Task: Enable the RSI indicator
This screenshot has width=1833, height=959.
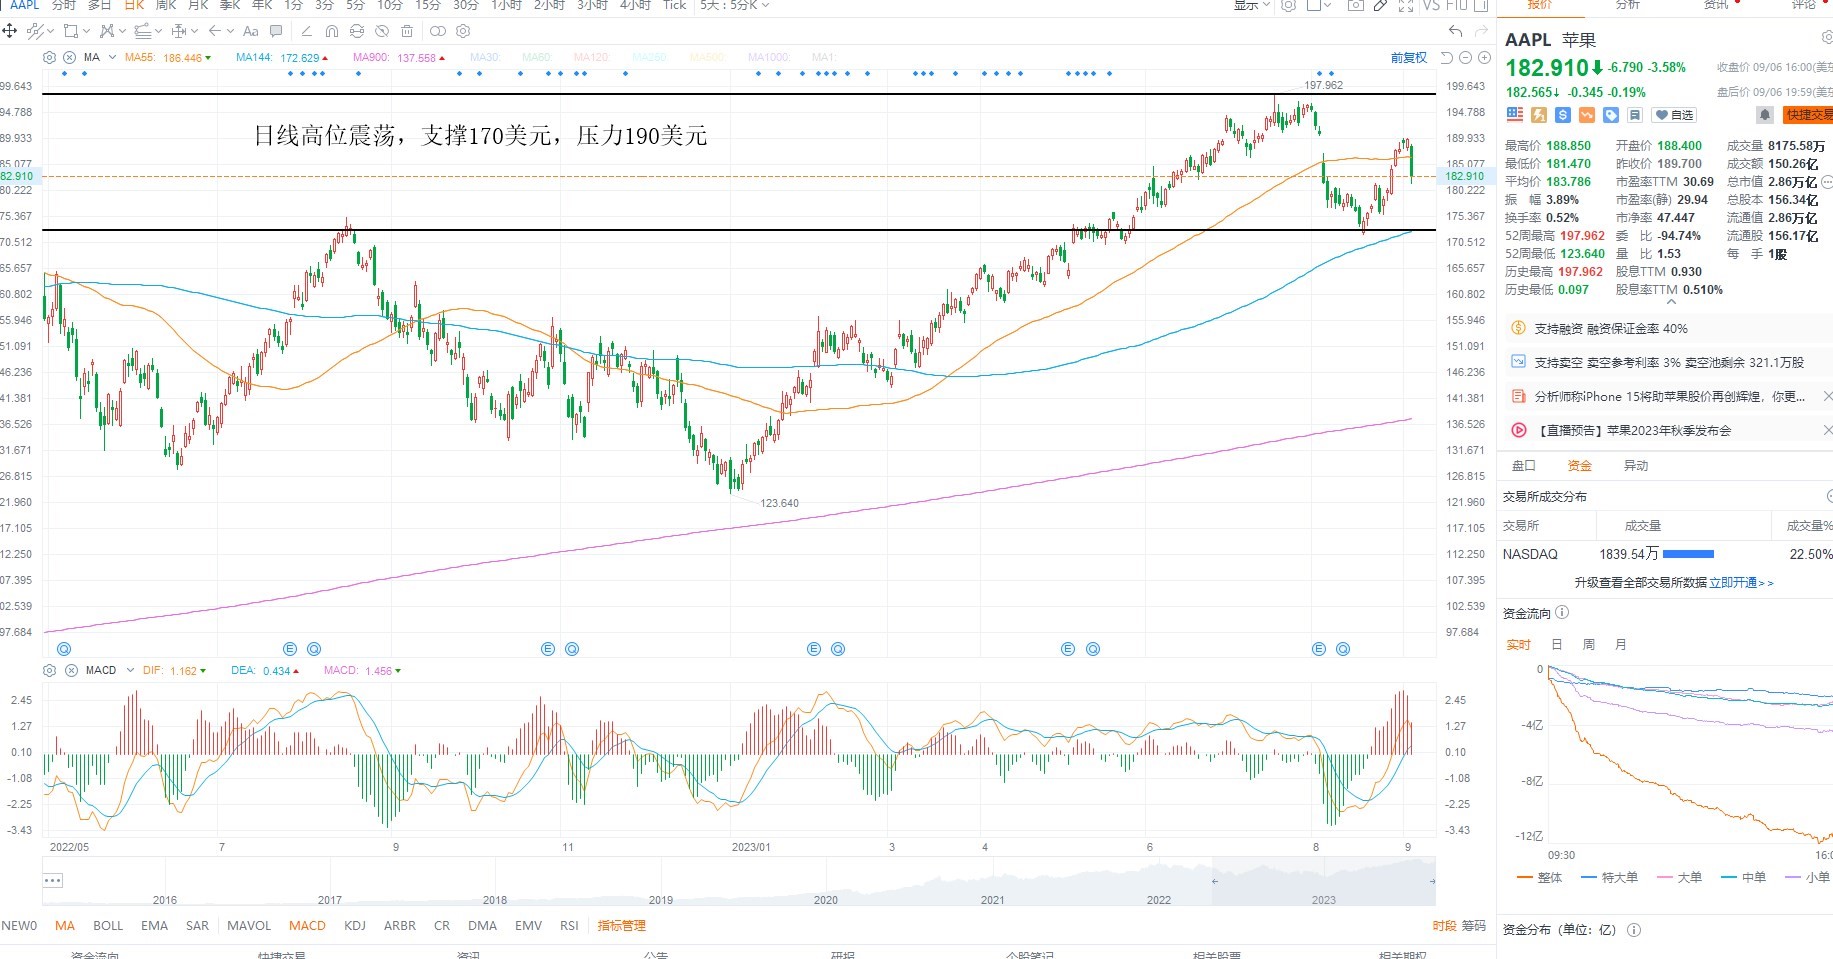Action: [x=569, y=926]
